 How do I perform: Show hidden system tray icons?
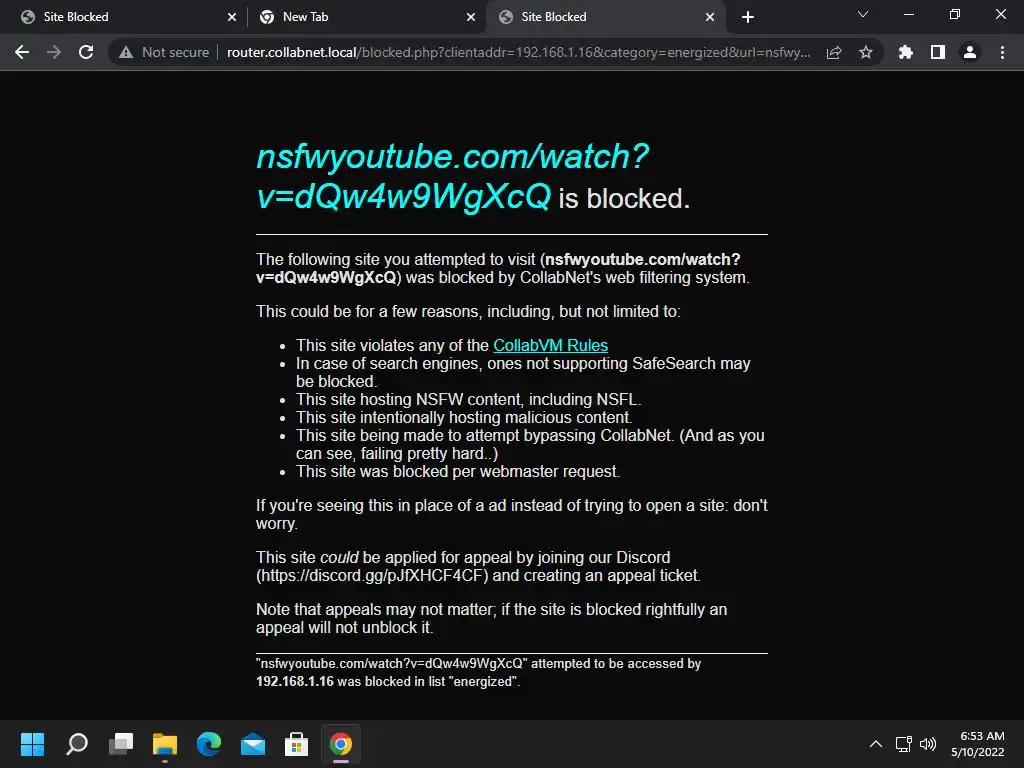(x=876, y=744)
